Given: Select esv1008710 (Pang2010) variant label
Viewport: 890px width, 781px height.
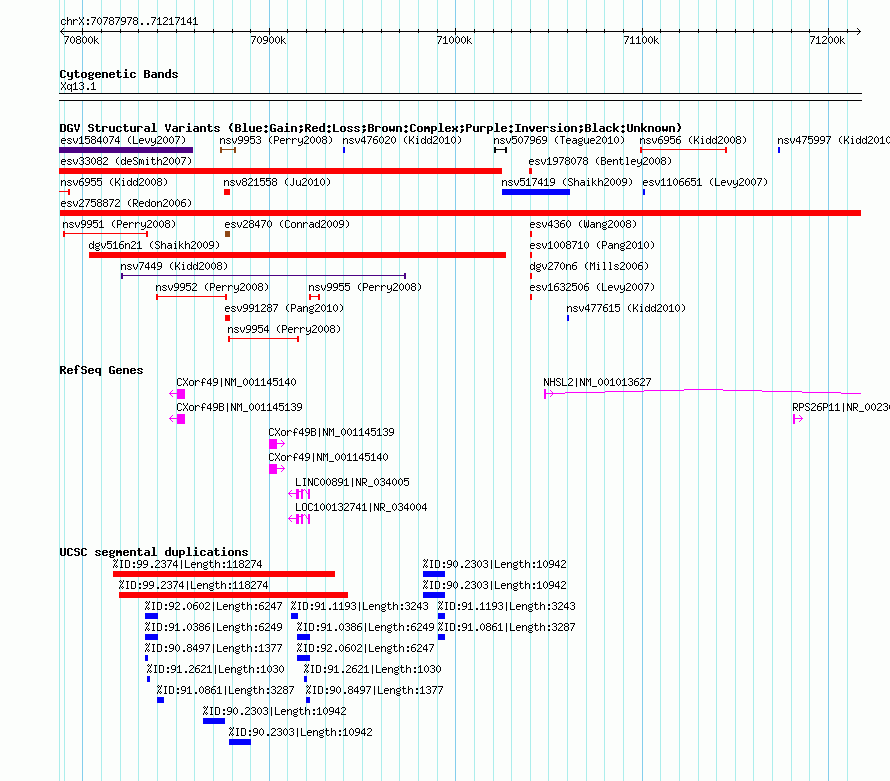Looking at the screenshot, I should 592,245.
